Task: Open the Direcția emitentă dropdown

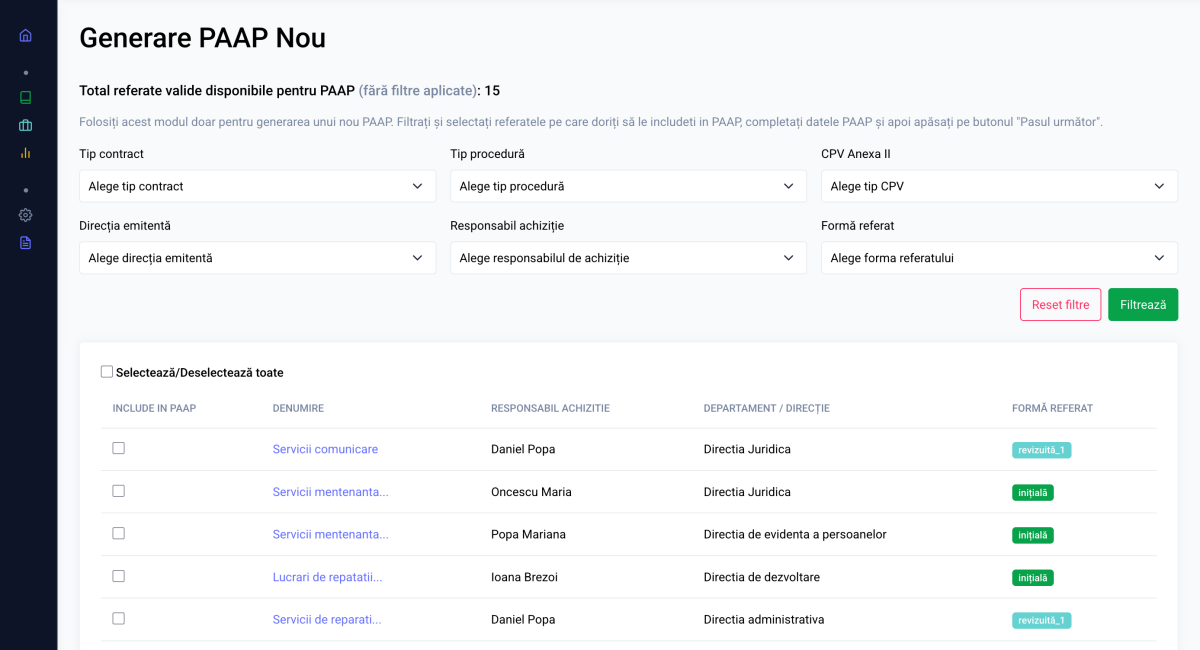Action: pyautogui.click(x=257, y=258)
